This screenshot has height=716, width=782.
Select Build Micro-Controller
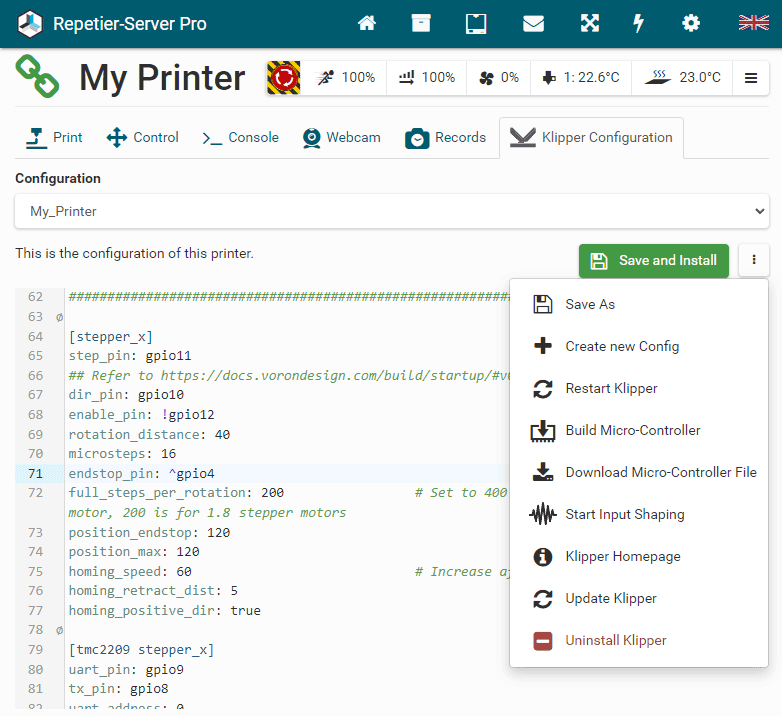[x=638, y=430]
